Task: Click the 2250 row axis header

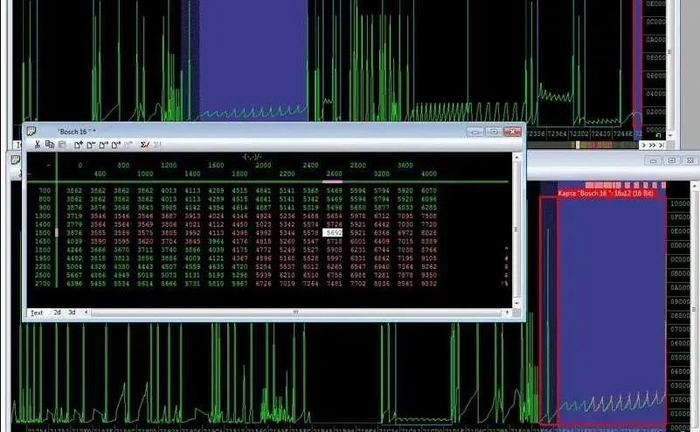Action: click(x=43, y=266)
